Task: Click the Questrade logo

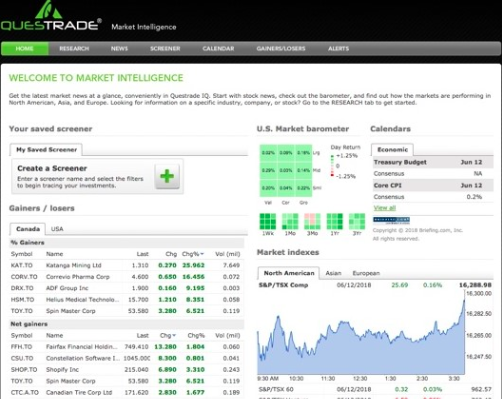Action: pos(51,16)
